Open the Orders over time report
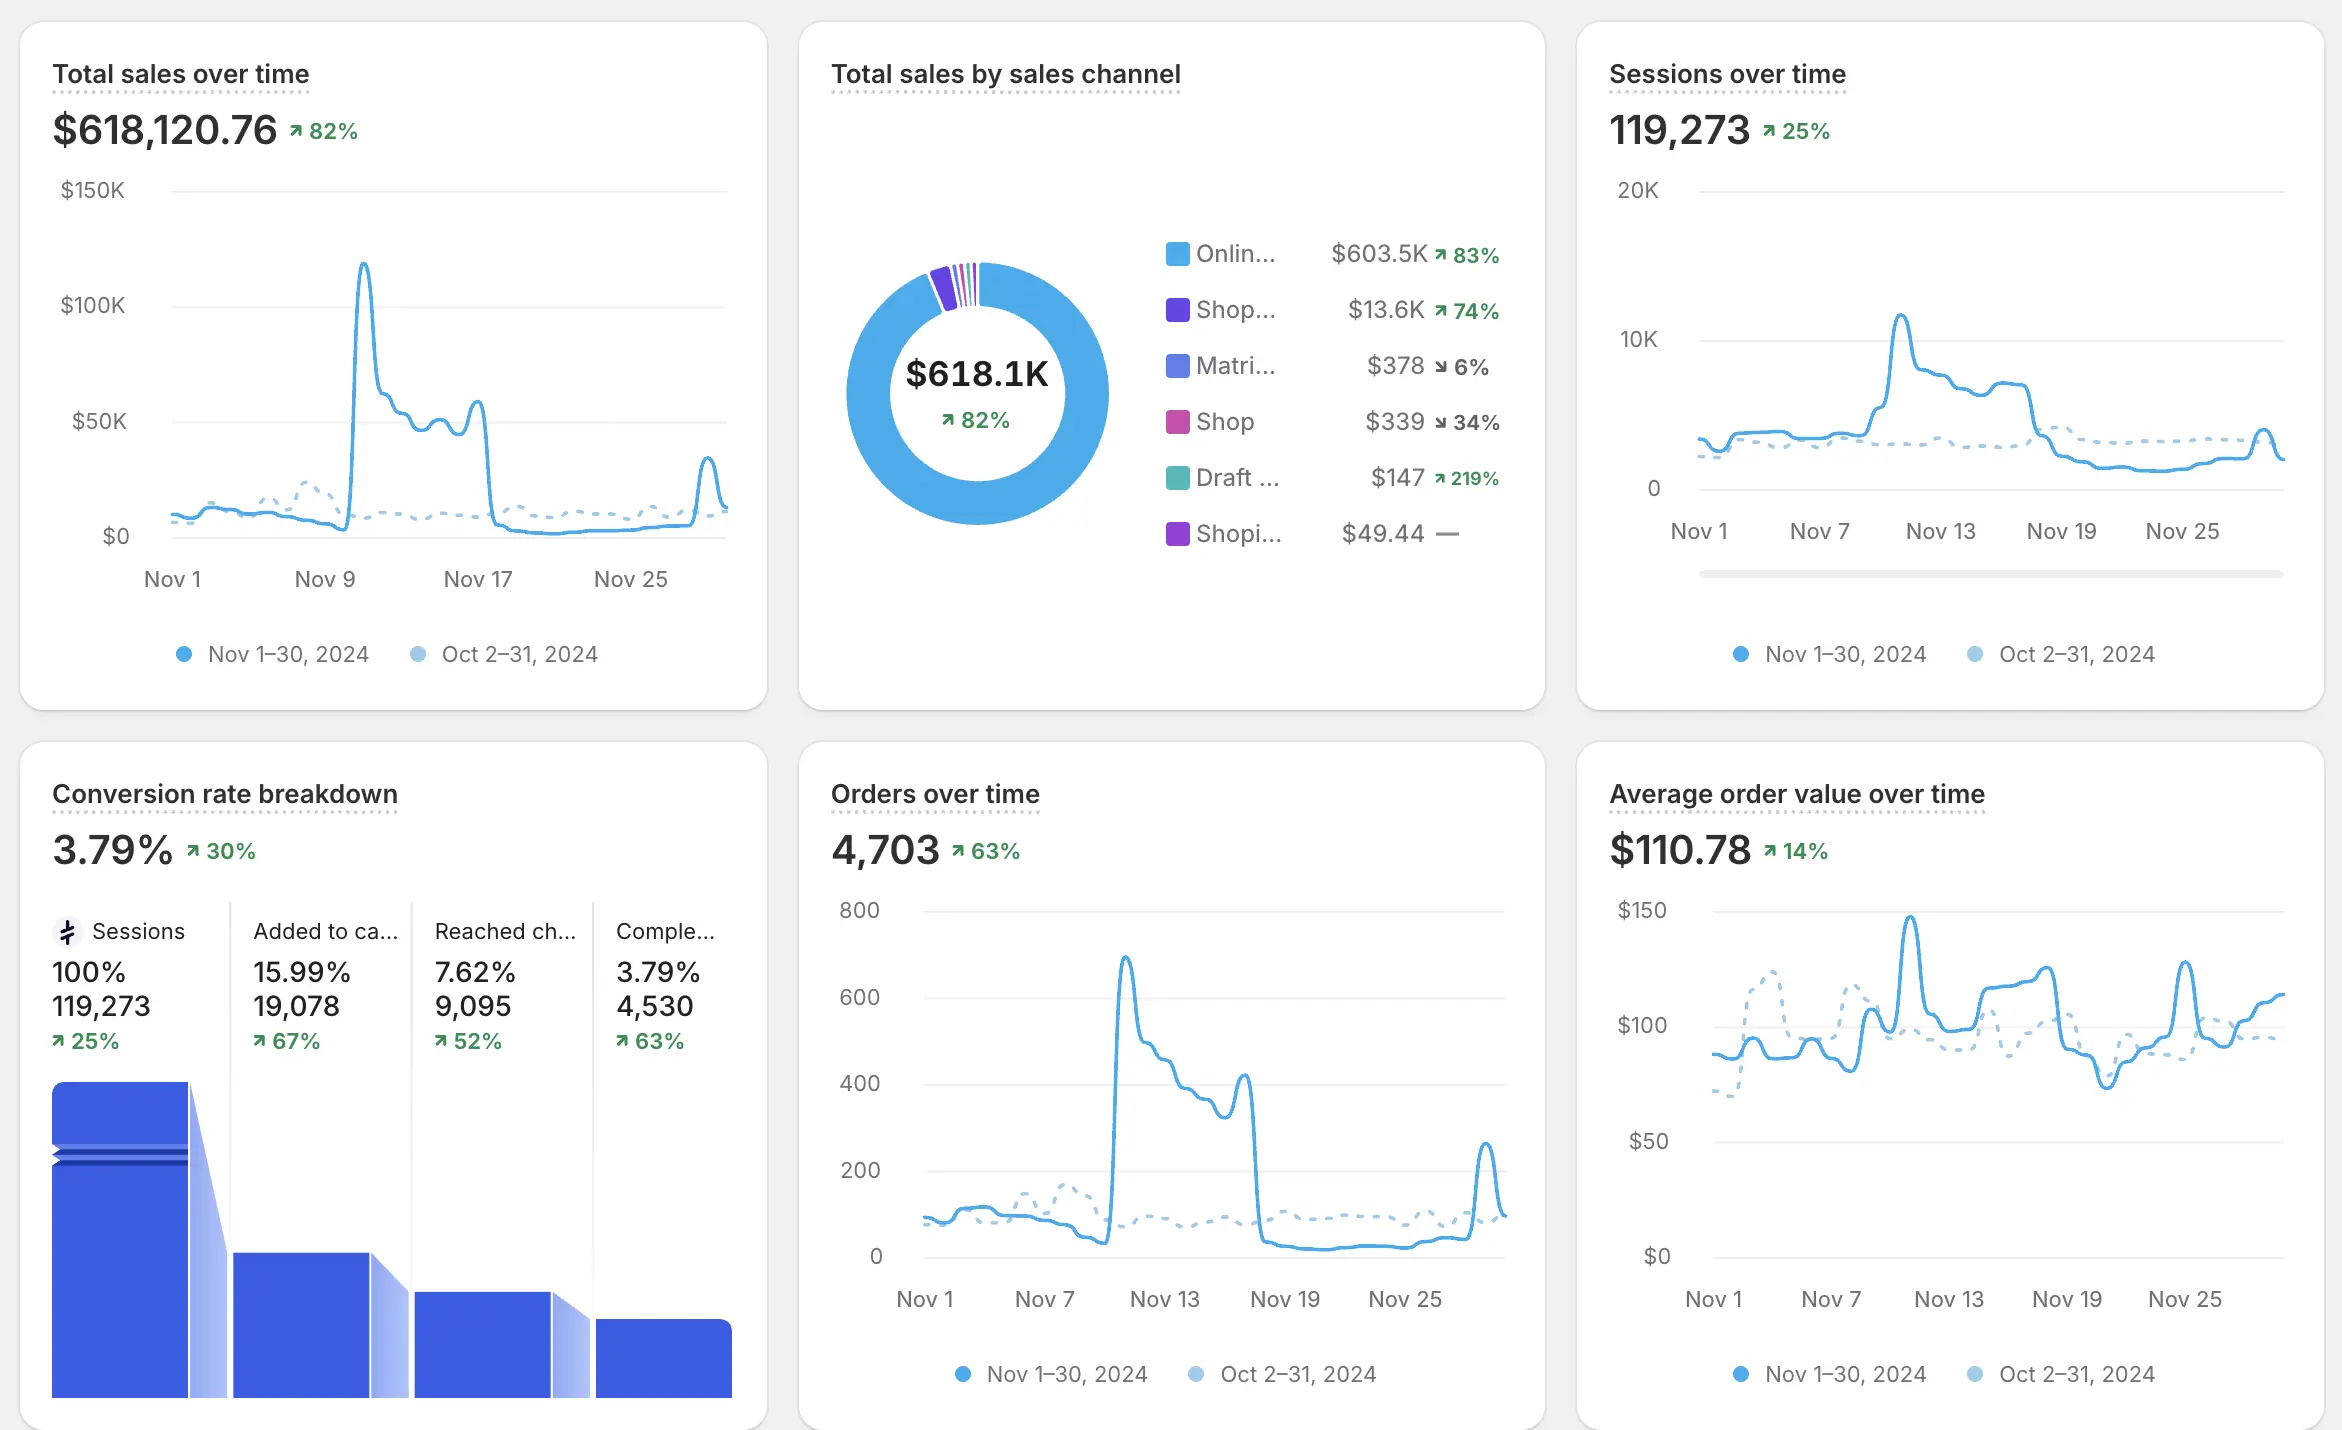 [935, 794]
